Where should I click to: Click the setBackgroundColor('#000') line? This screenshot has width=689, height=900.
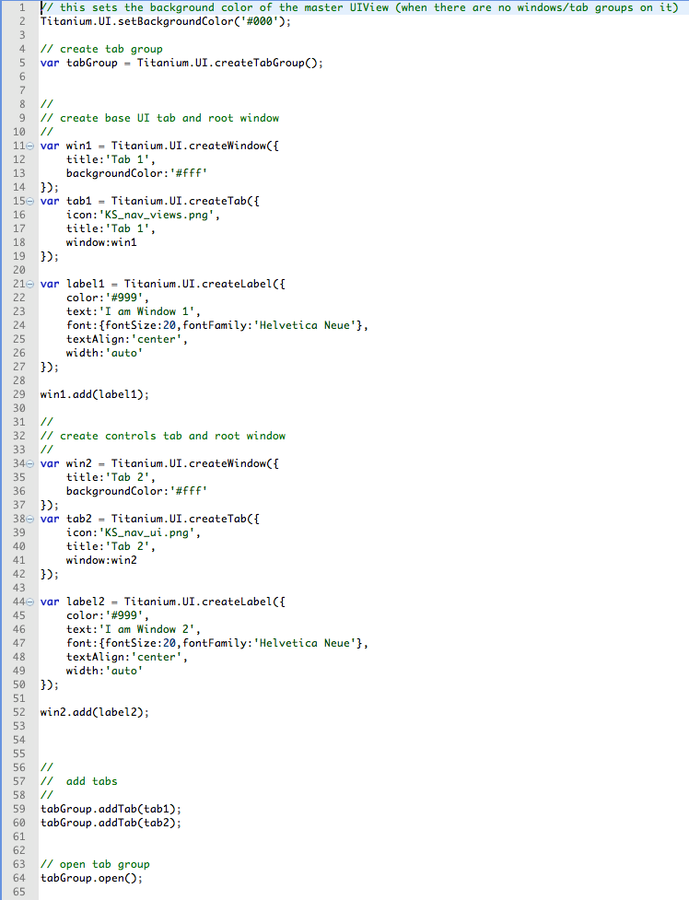(x=165, y=21)
